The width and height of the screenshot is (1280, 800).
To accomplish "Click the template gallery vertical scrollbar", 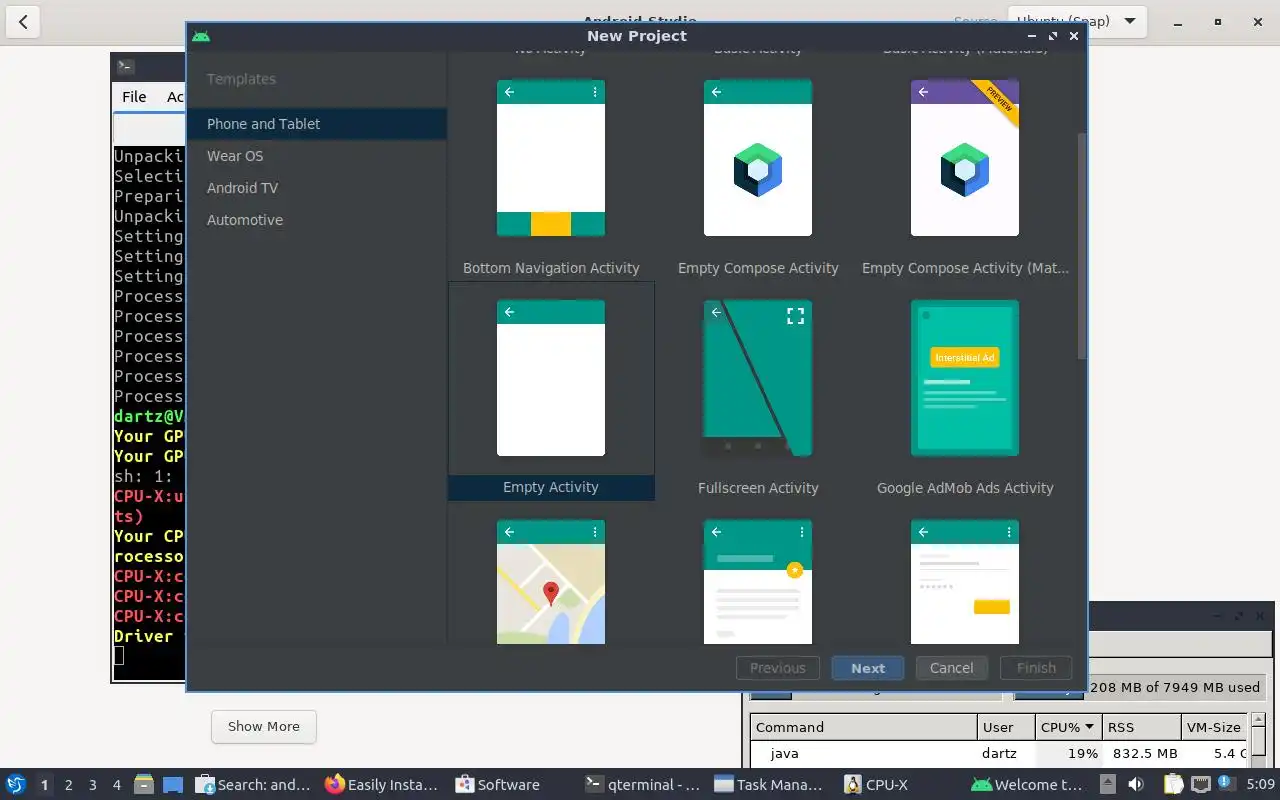I will pyautogui.click(x=1080, y=245).
